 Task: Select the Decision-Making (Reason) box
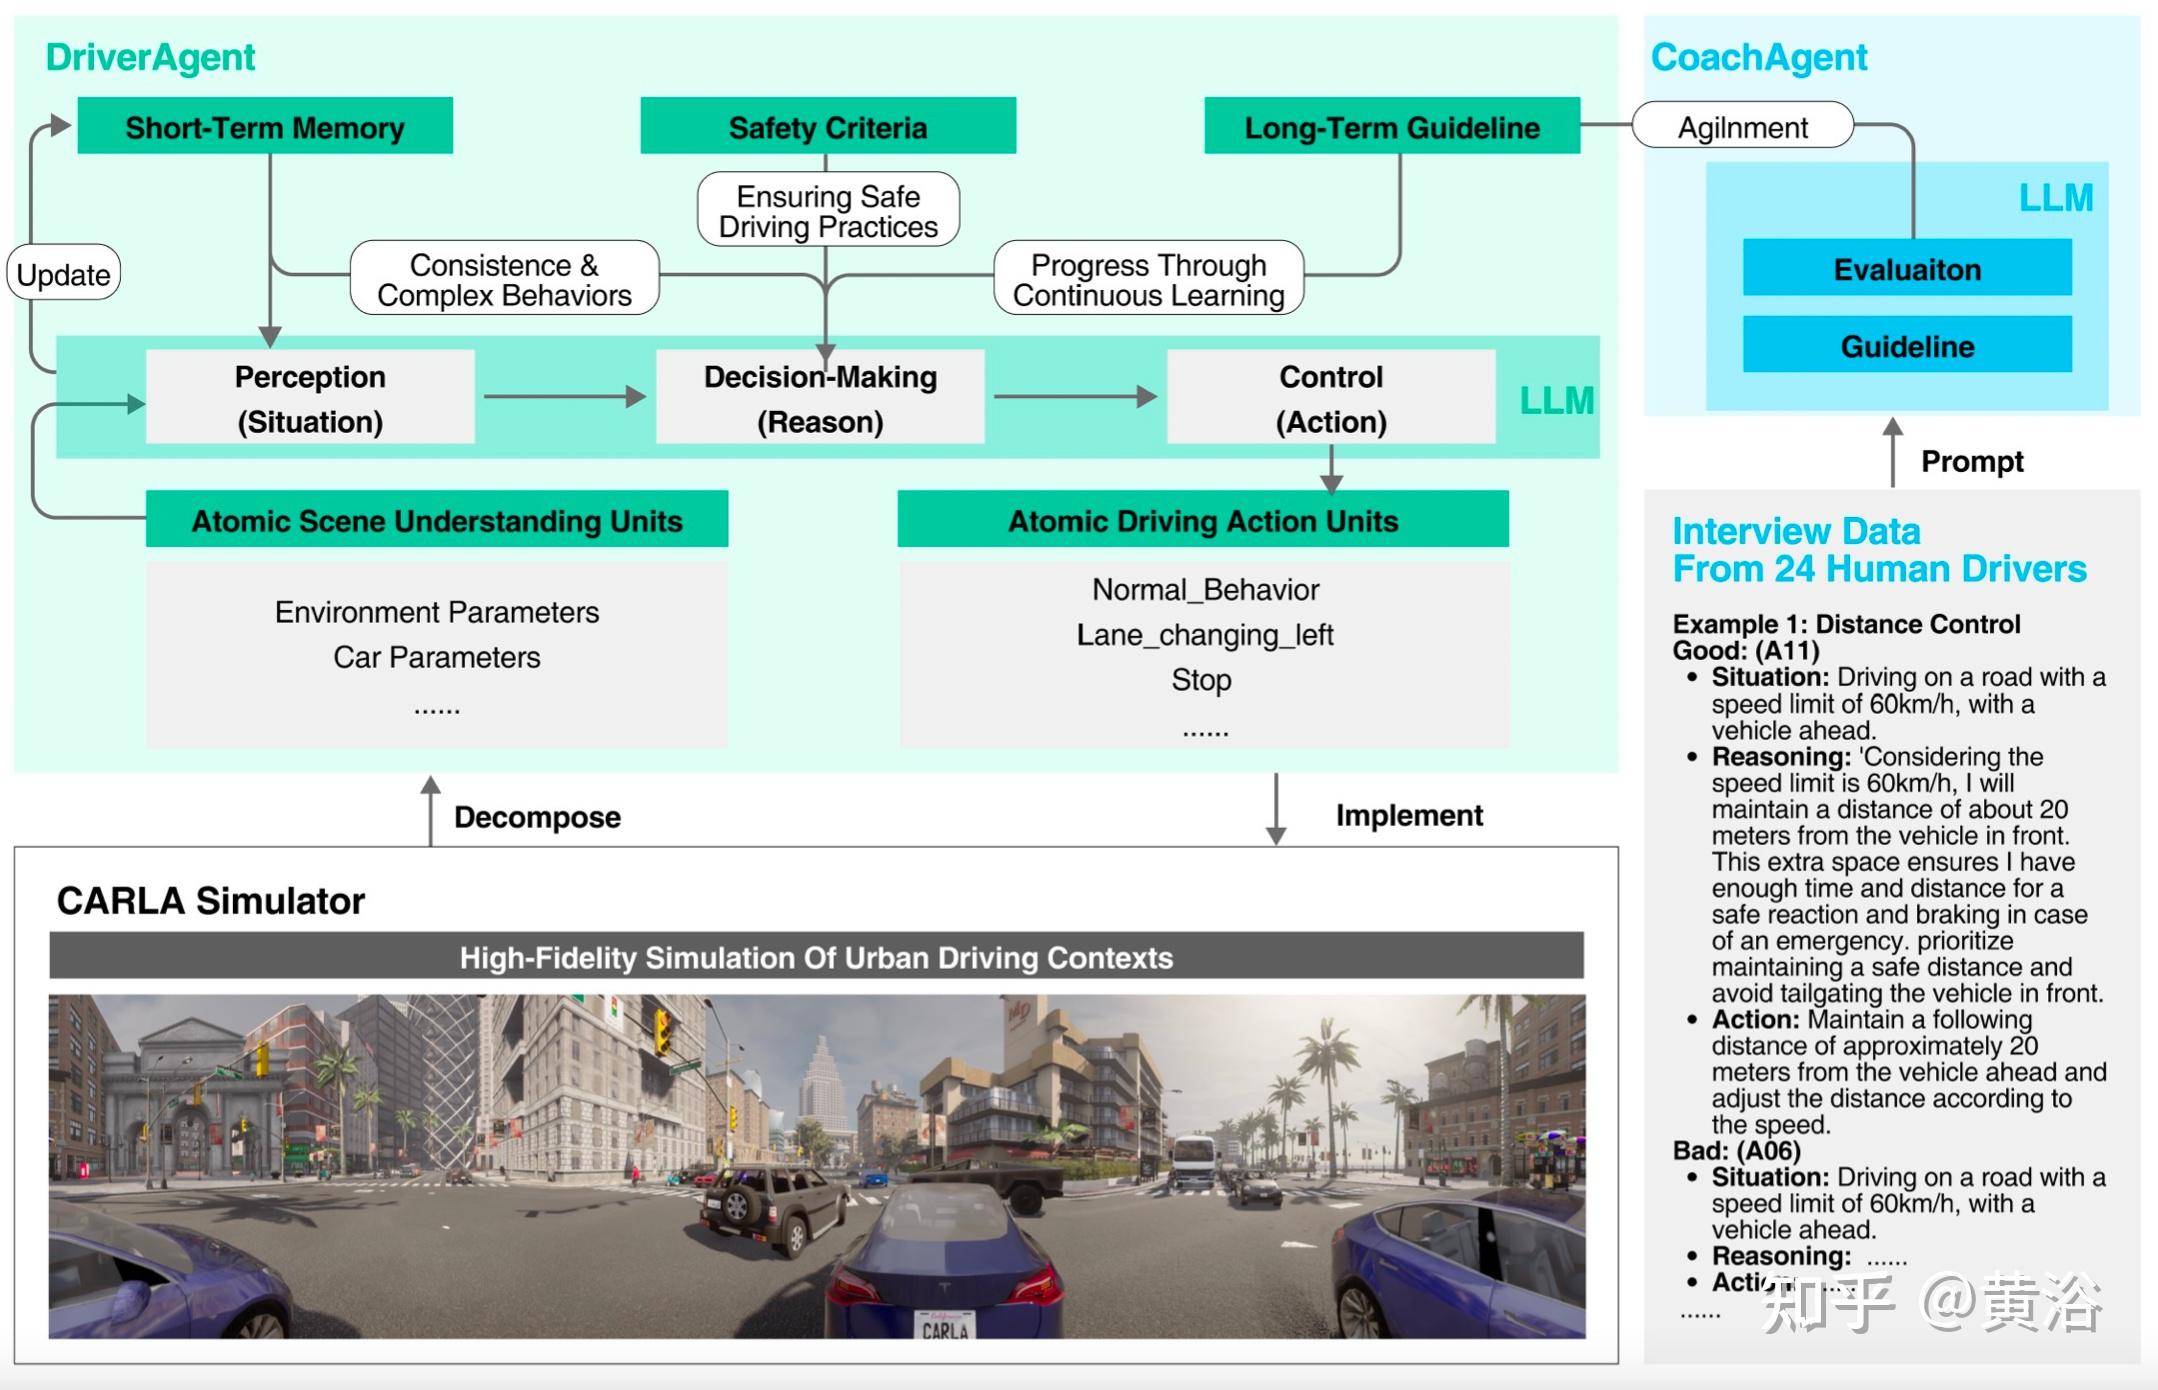coord(820,398)
